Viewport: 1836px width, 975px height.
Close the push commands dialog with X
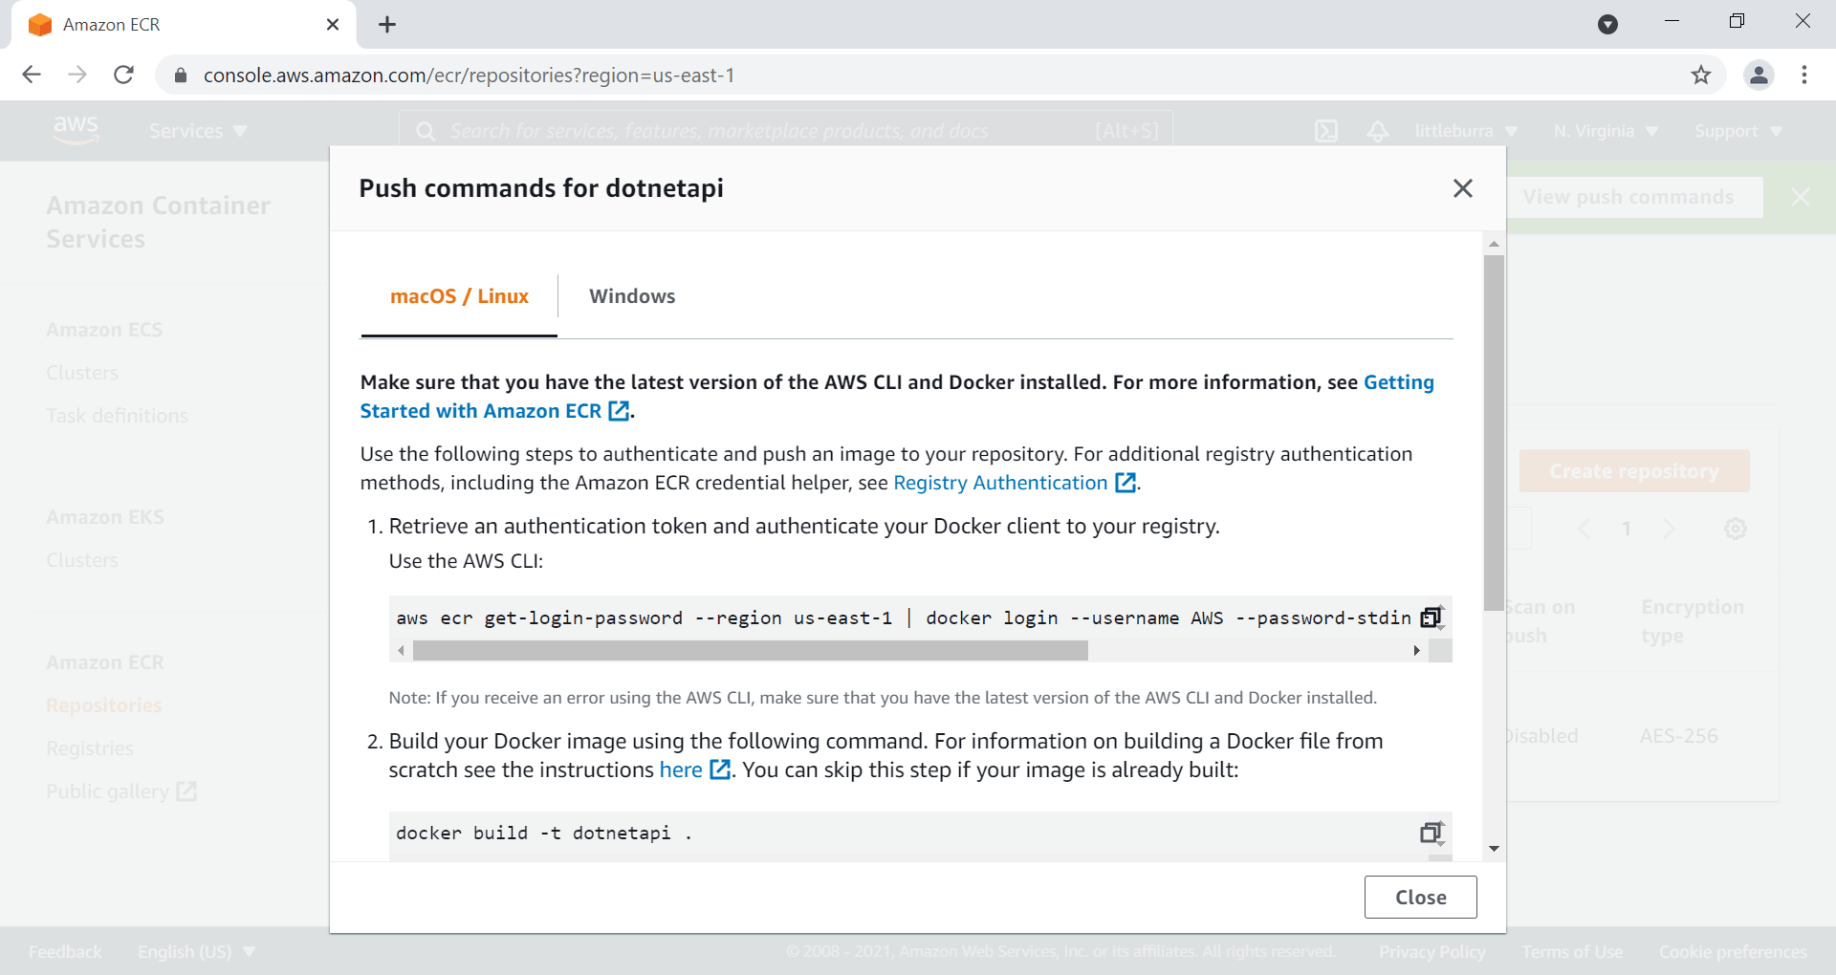tap(1462, 188)
